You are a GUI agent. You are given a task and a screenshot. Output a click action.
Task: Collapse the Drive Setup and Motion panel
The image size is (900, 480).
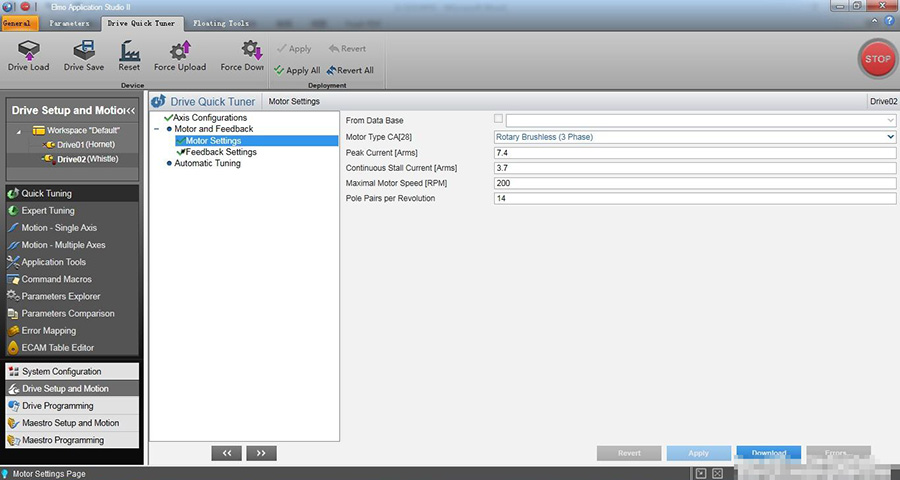tap(131, 110)
